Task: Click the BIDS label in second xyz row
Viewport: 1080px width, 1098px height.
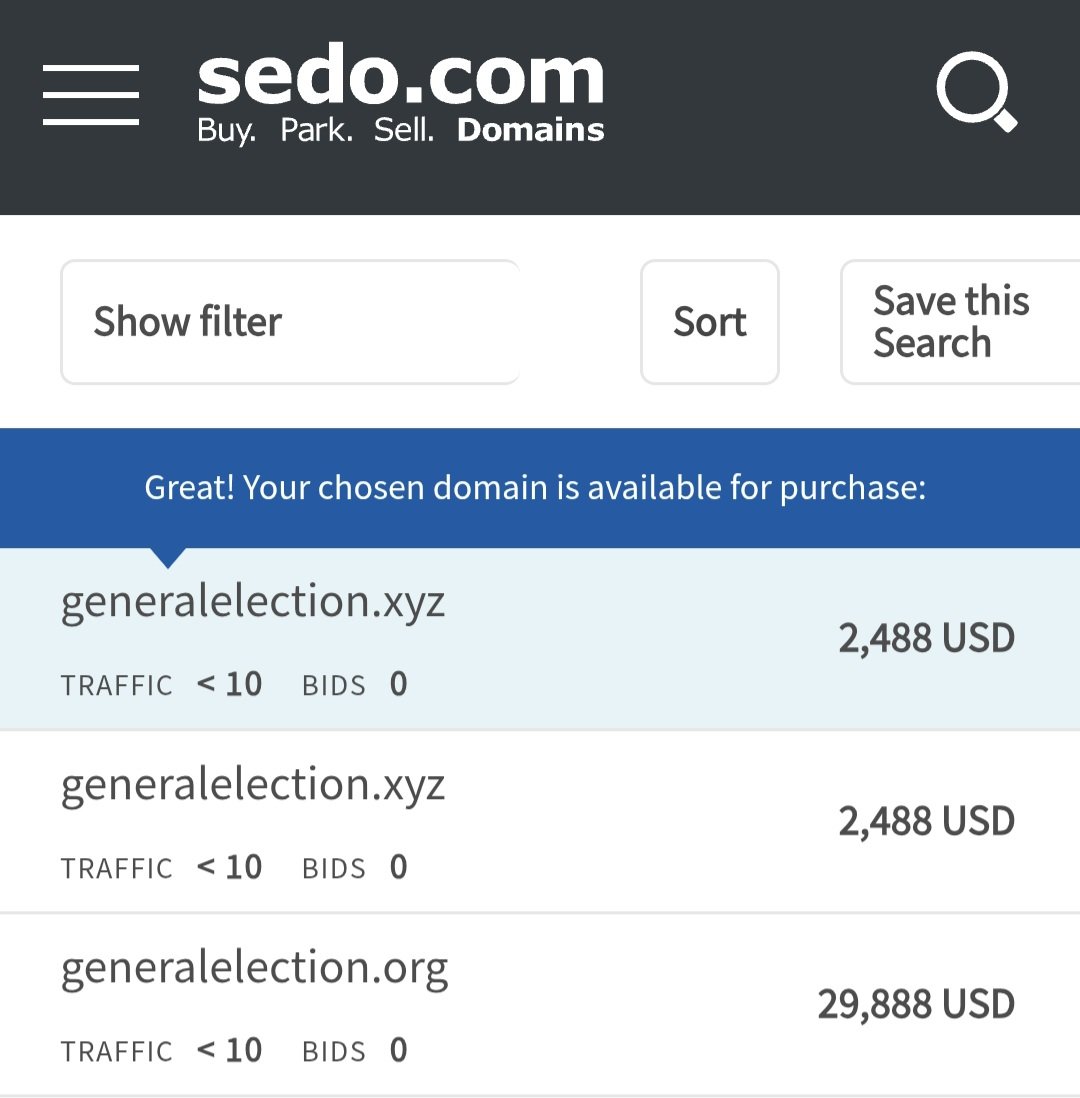Action: [x=333, y=868]
